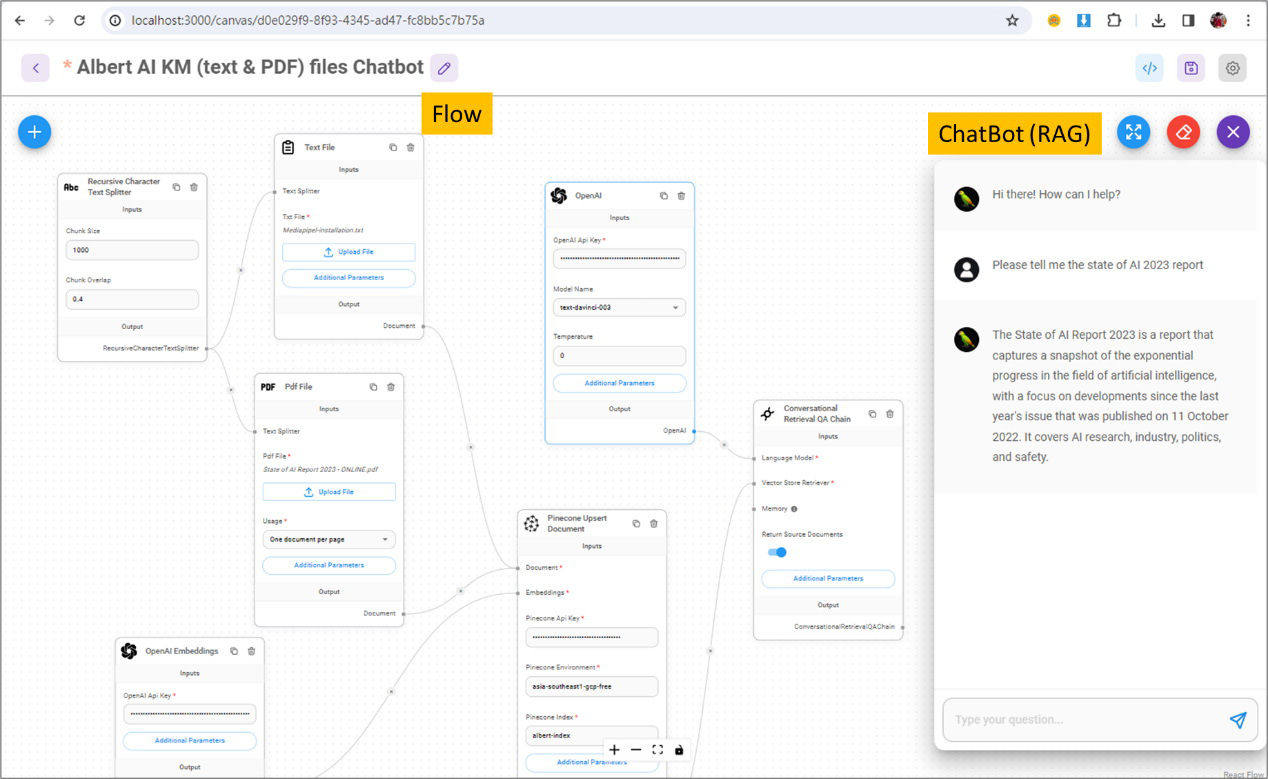Toggle canvas interactivity lock
1268x779 pixels.
(679, 750)
